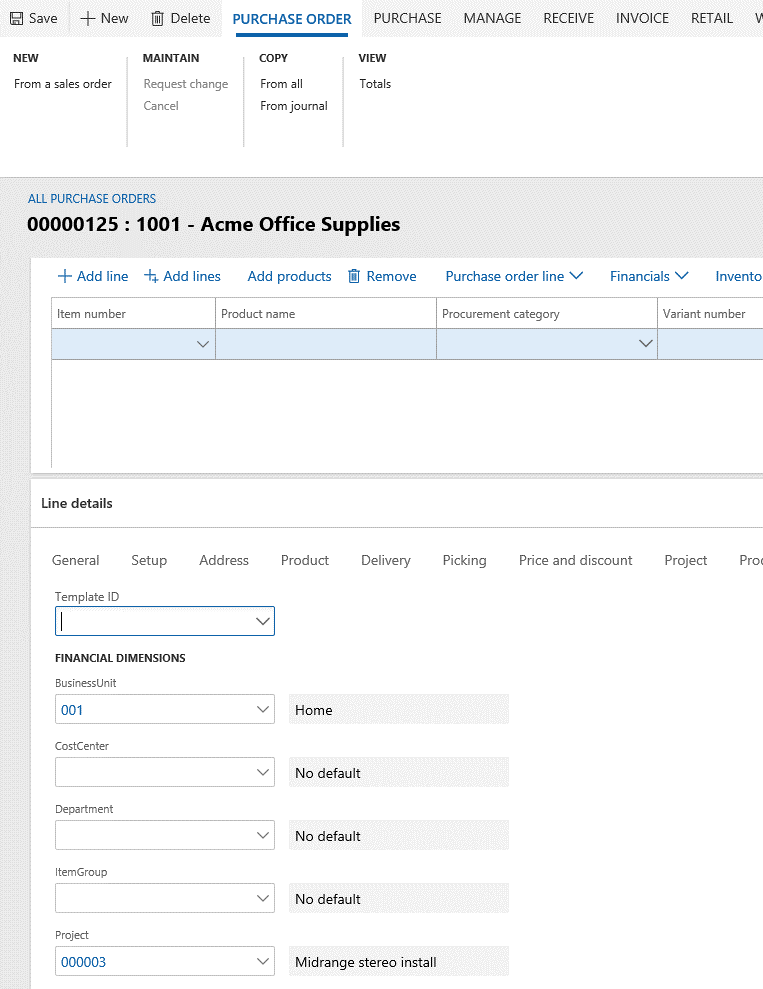The height and width of the screenshot is (989, 763).
Task: Create order From a sales order
Action: pyautogui.click(x=63, y=84)
